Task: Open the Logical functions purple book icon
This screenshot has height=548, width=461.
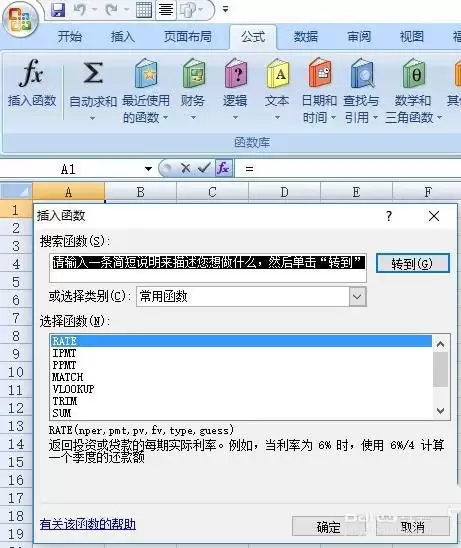Action: point(236,73)
